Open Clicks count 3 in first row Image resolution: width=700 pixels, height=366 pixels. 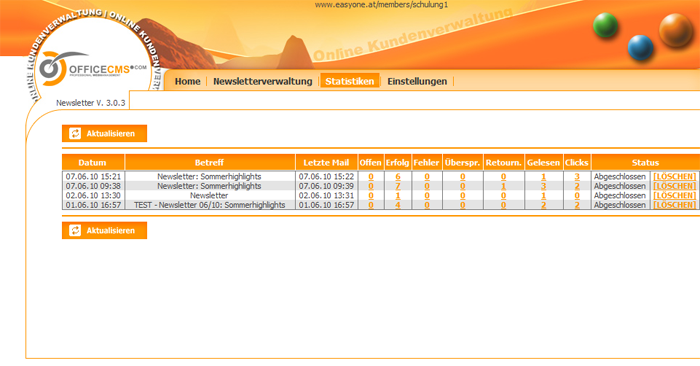coord(577,177)
